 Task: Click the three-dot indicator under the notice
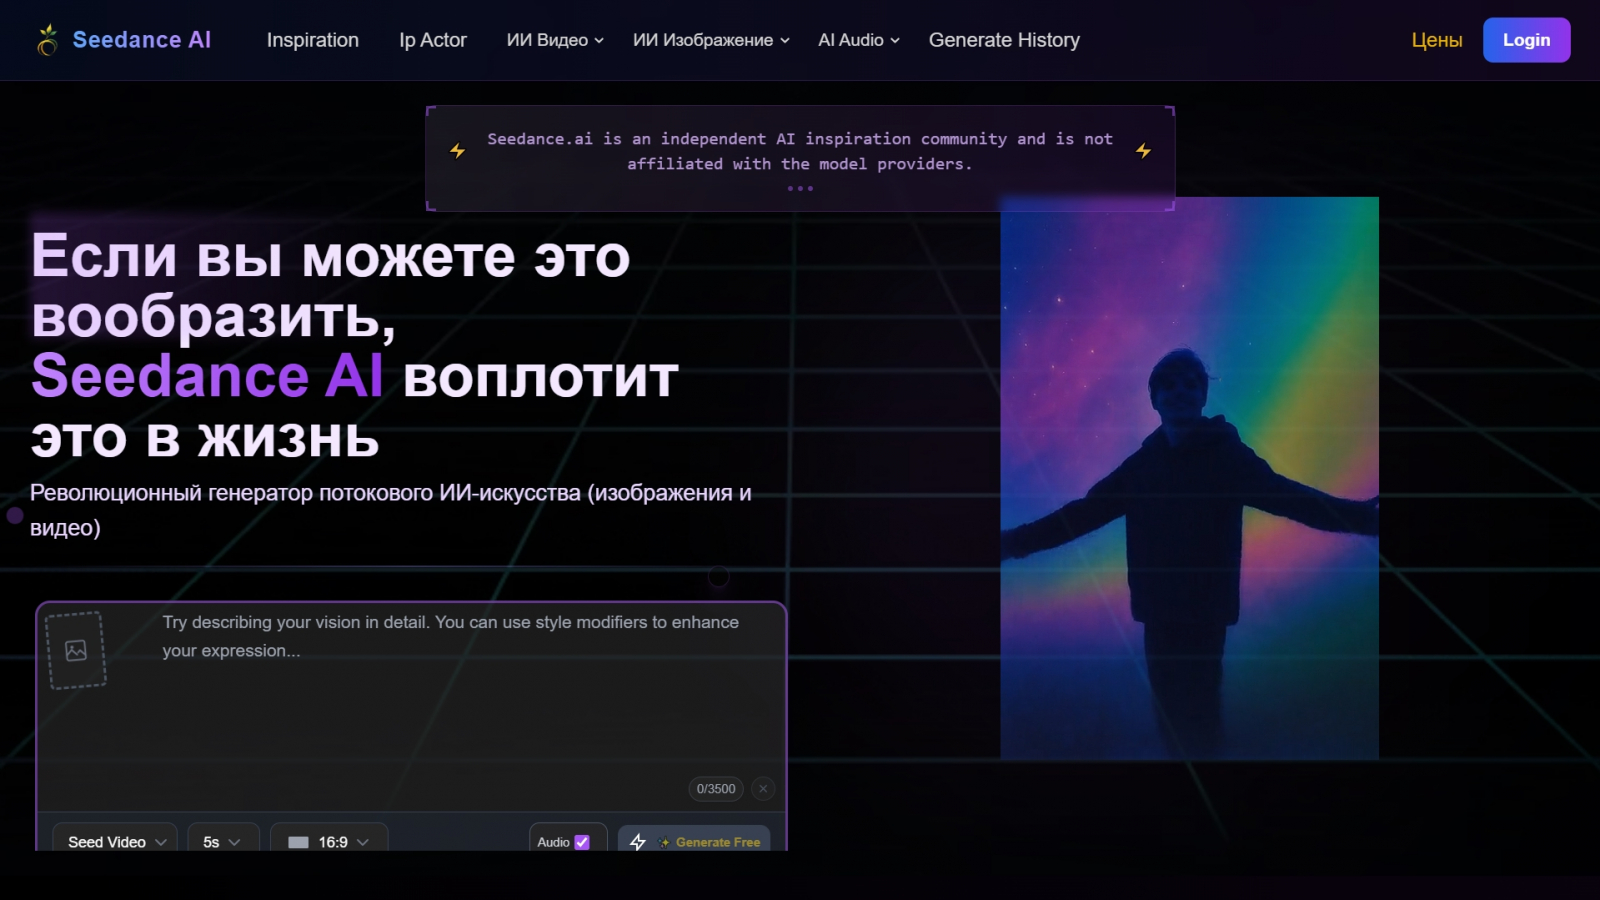(x=800, y=188)
